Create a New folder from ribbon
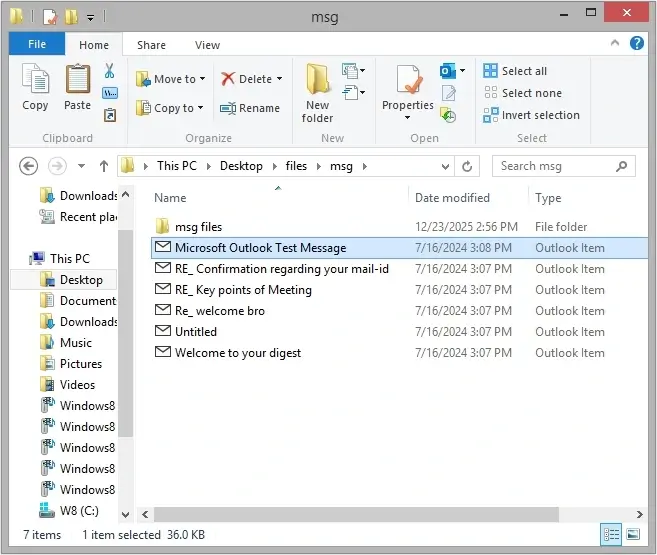 (x=317, y=93)
